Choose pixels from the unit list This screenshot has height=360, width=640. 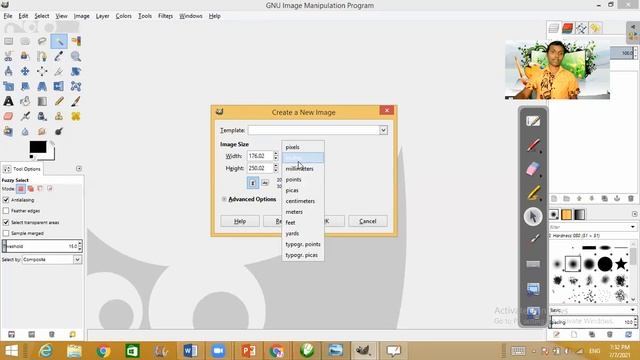292,147
